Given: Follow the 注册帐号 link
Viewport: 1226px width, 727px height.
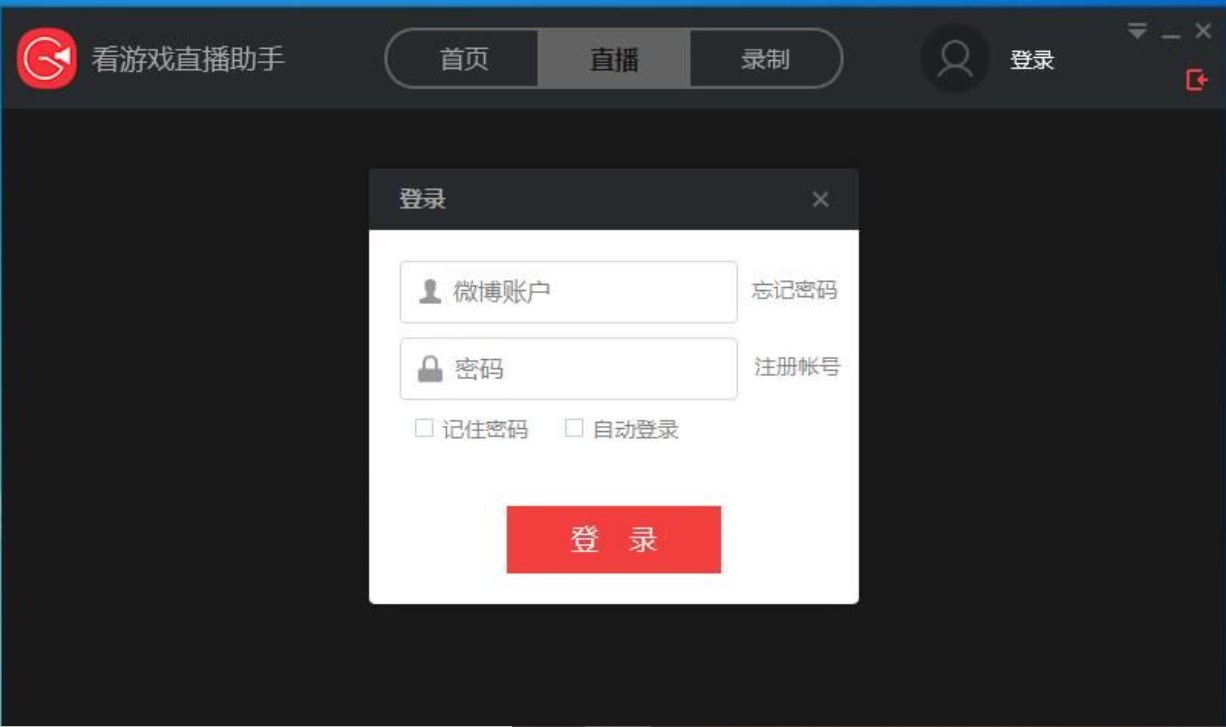Looking at the screenshot, I should pyautogui.click(x=797, y=367).
